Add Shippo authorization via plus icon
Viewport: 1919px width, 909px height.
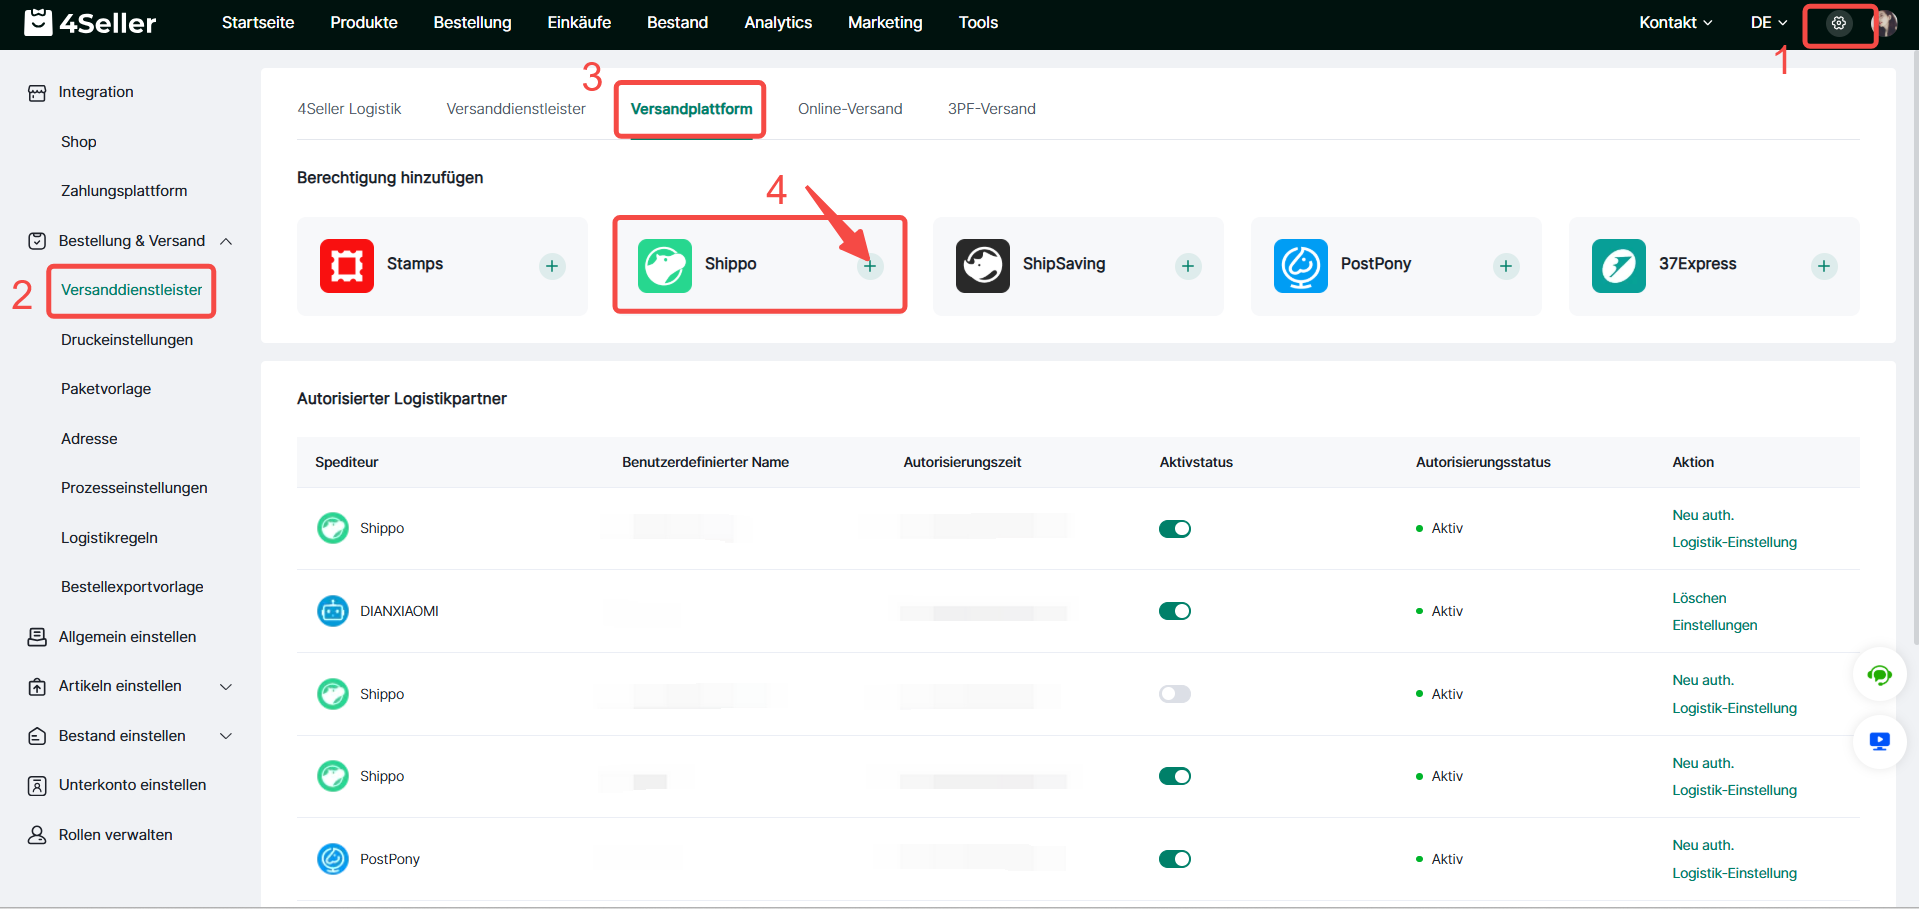[870, 266]
